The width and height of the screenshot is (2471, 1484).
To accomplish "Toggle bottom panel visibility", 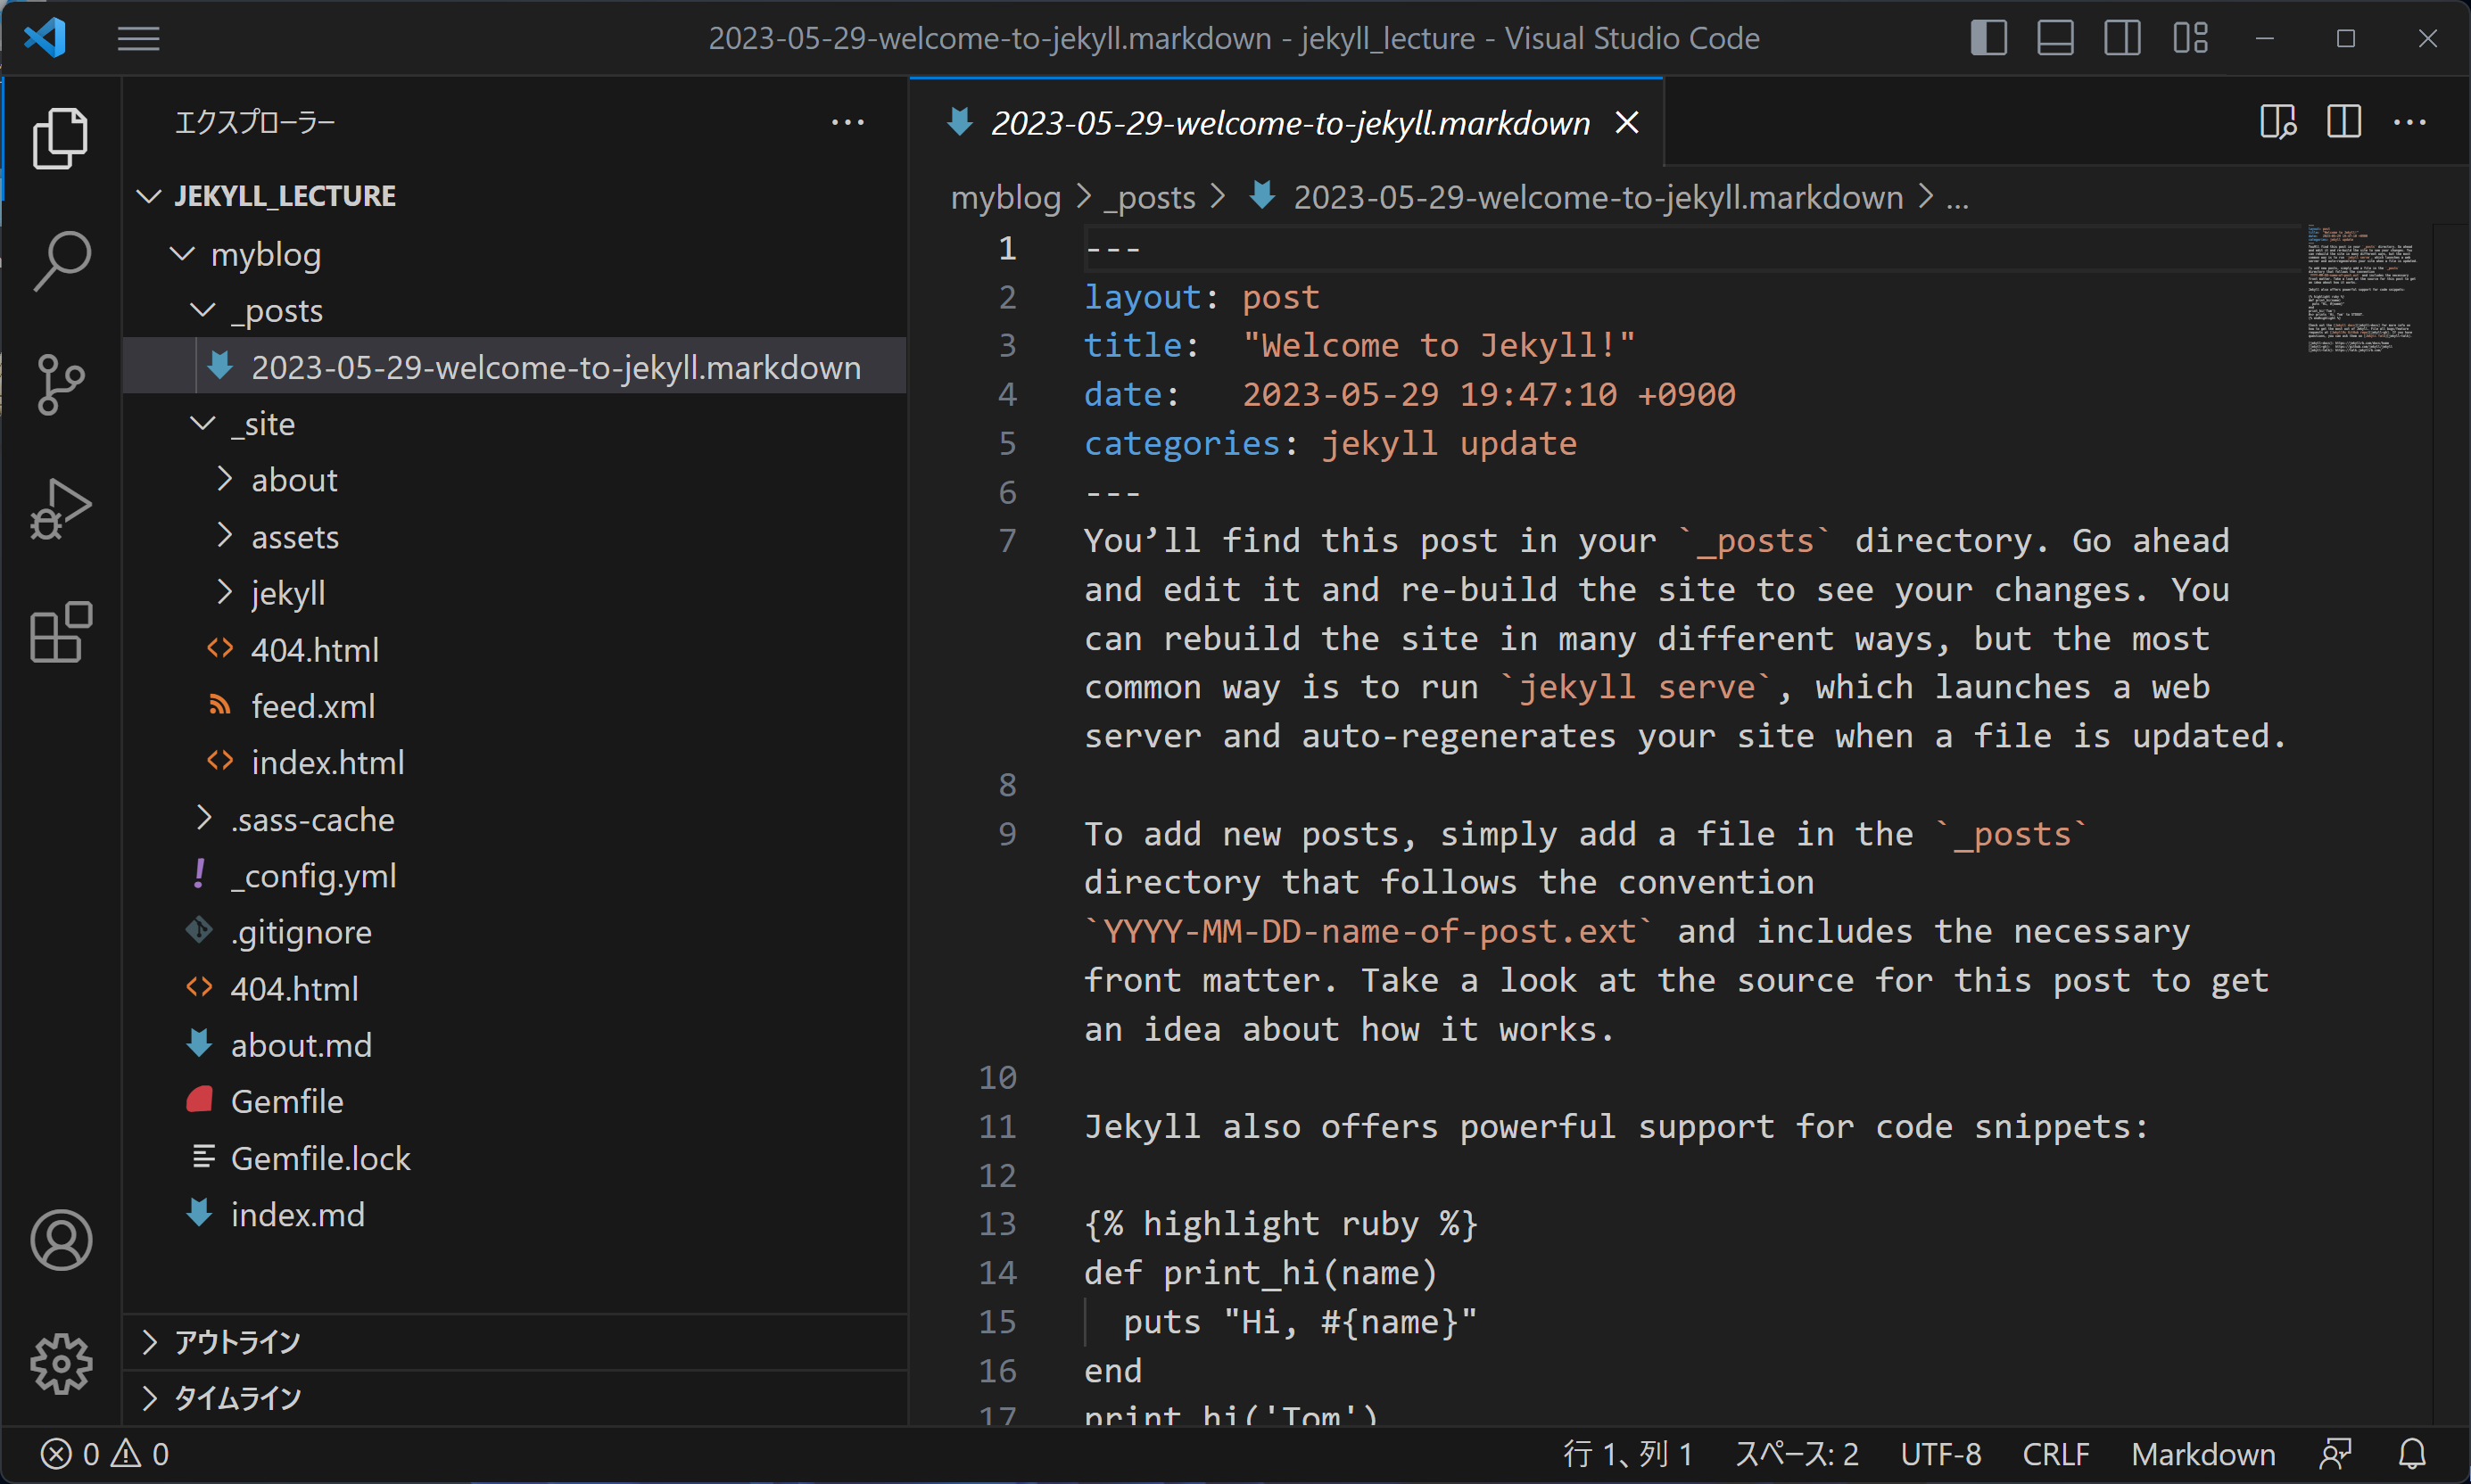I will pyautogui.click(x=2055, y=38).
